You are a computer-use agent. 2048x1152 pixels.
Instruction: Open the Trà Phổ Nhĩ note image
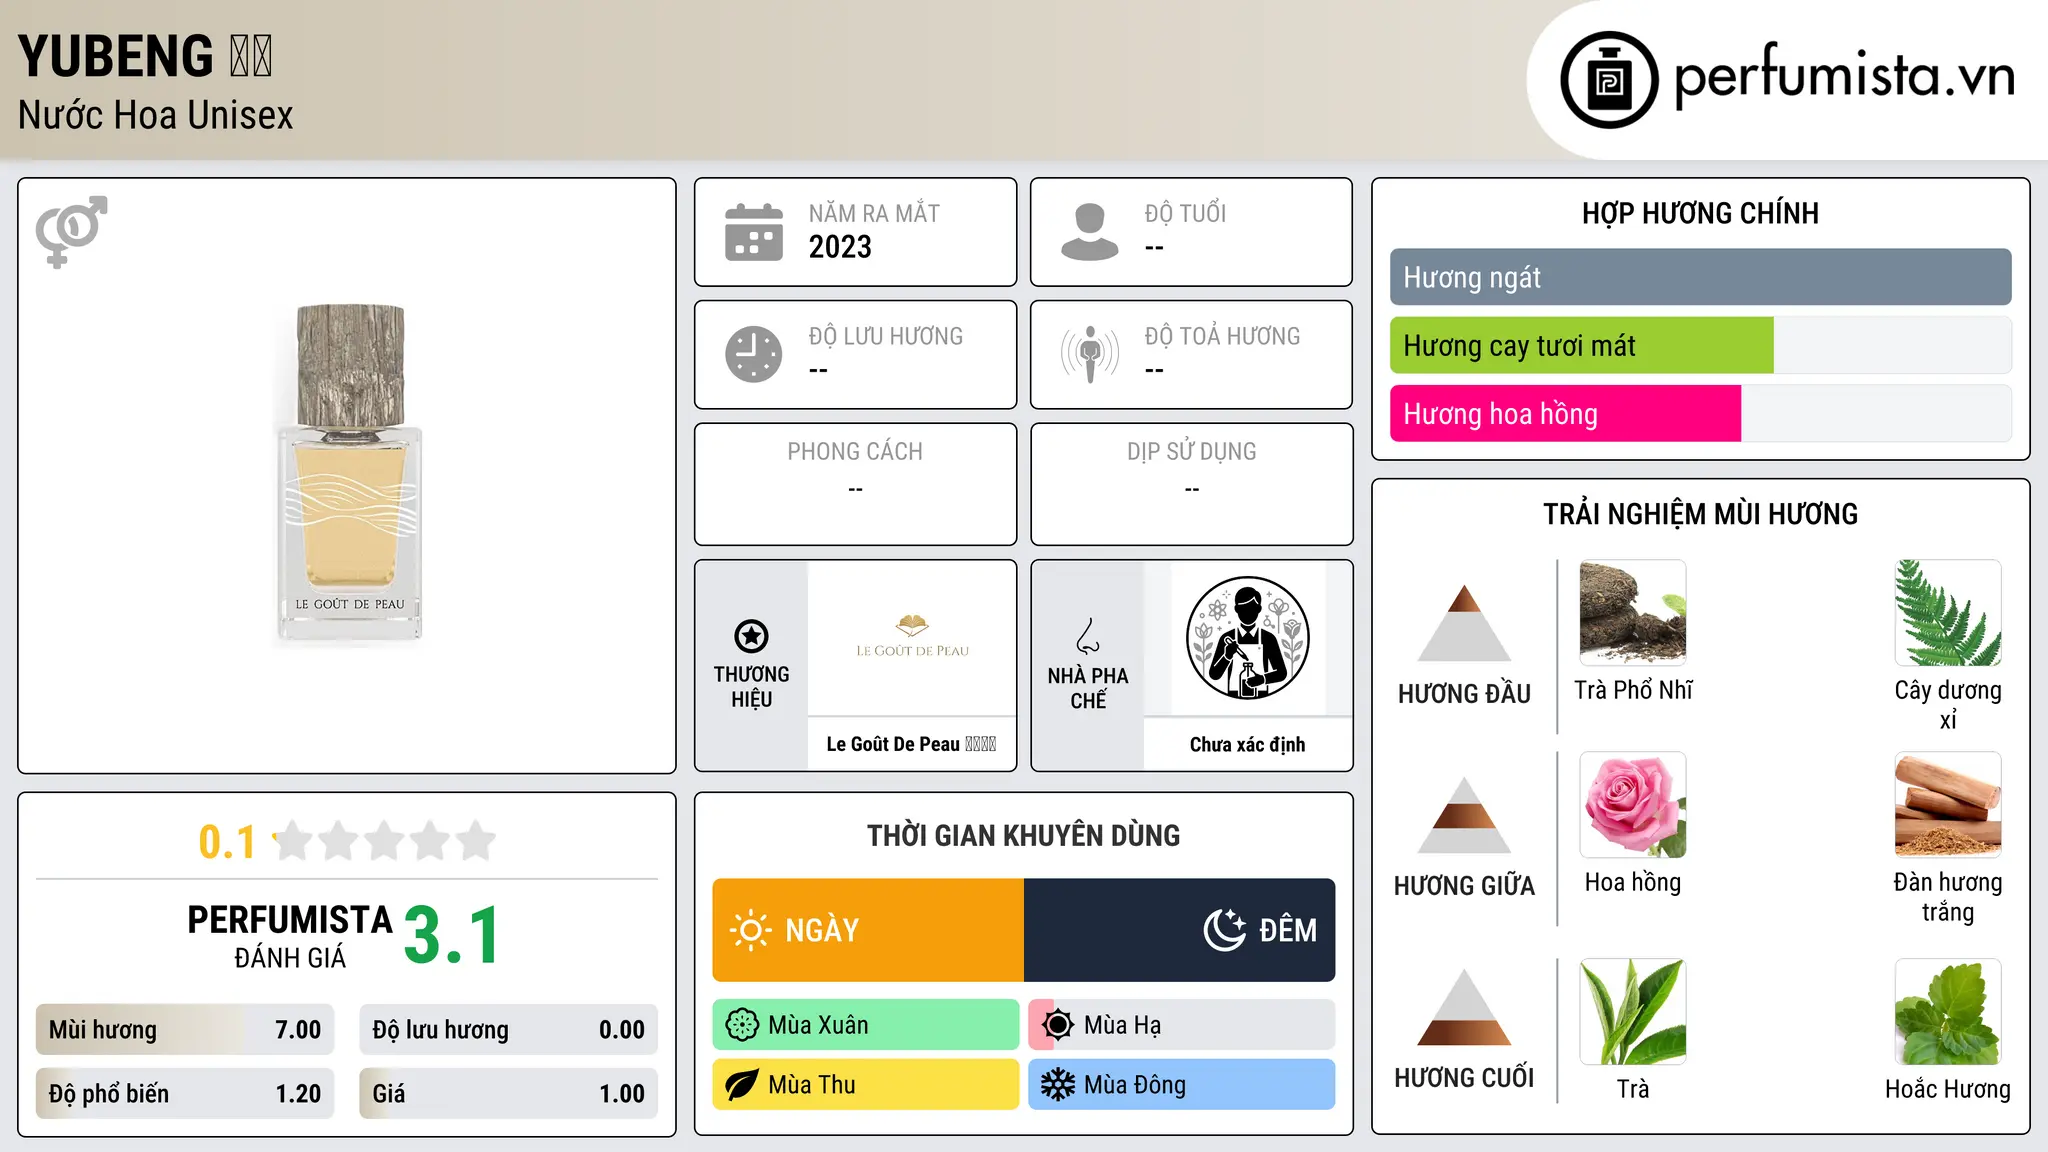click(1633, 612)
